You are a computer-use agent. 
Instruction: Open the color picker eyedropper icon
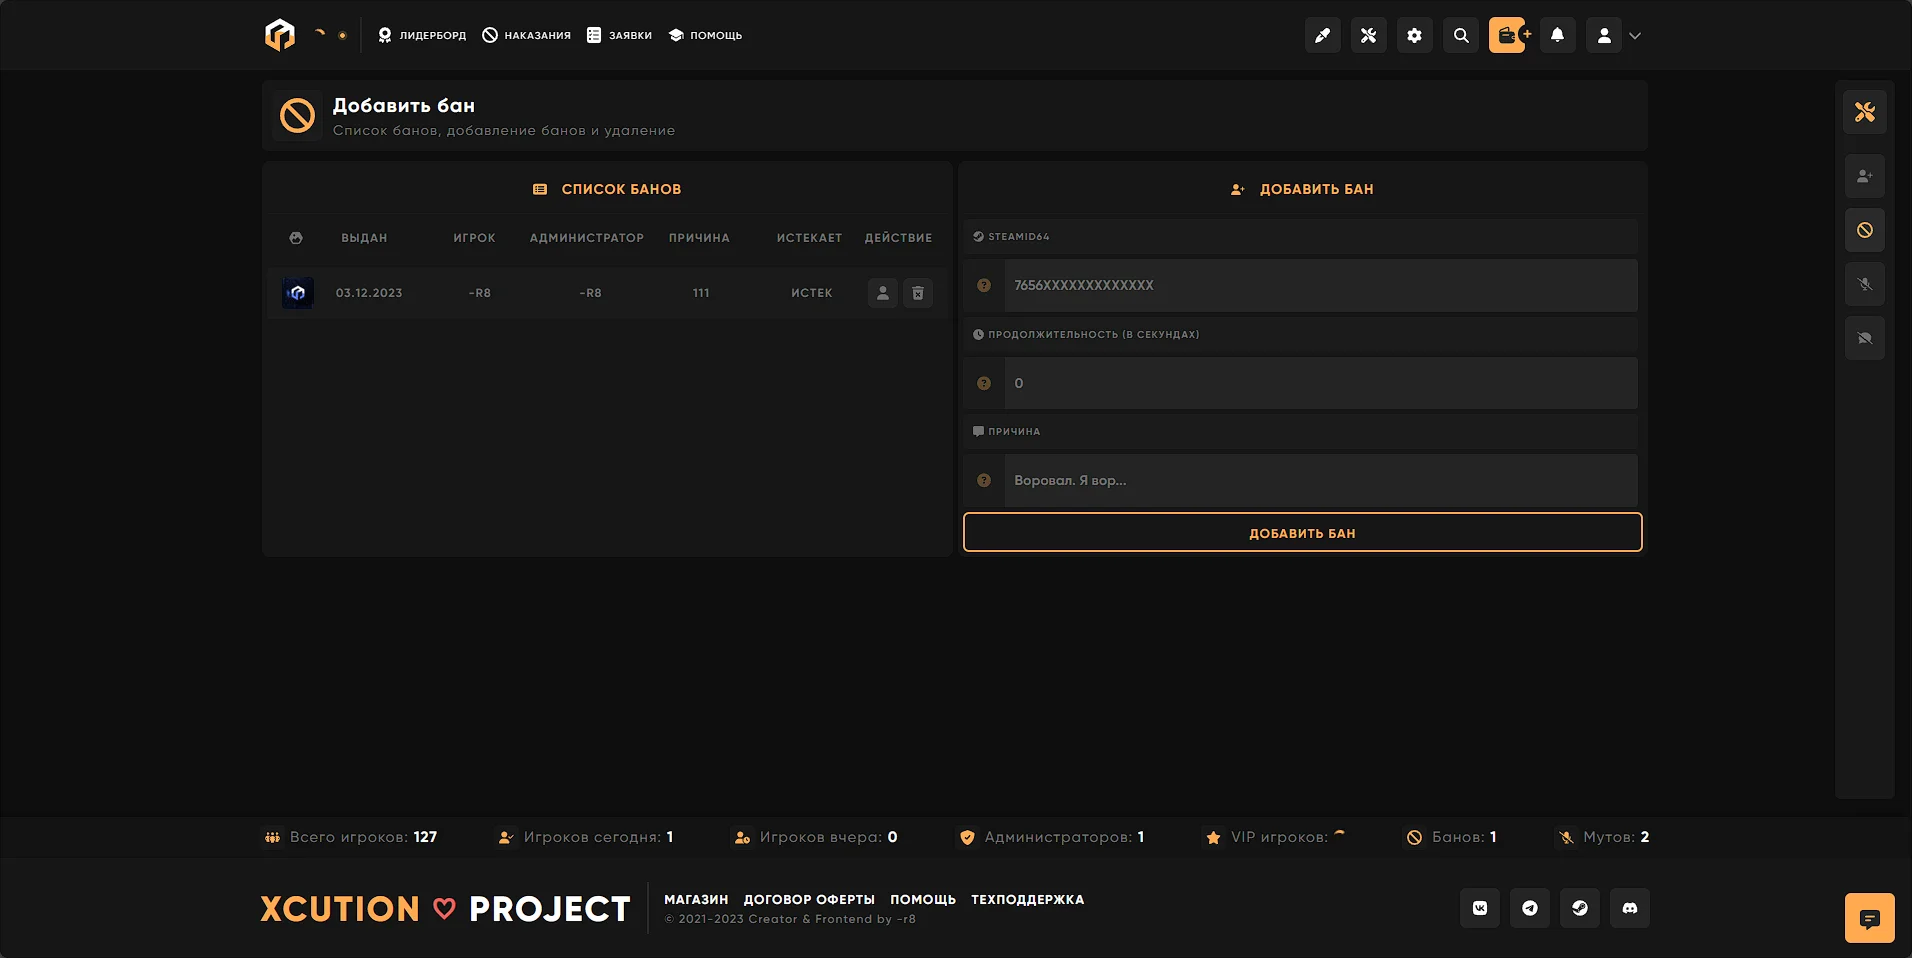tap(1322, 36)
